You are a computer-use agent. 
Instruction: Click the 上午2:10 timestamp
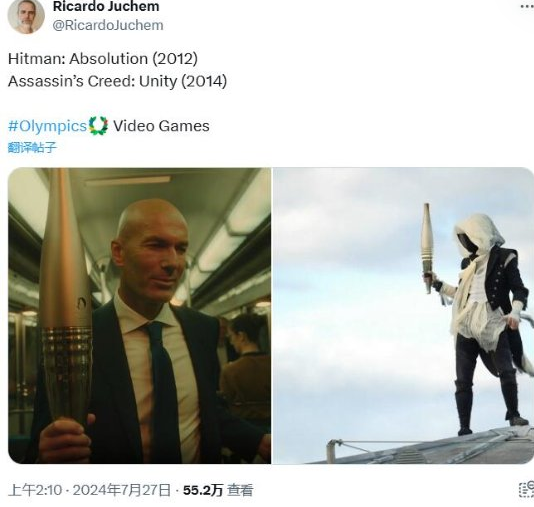(35, 490)
